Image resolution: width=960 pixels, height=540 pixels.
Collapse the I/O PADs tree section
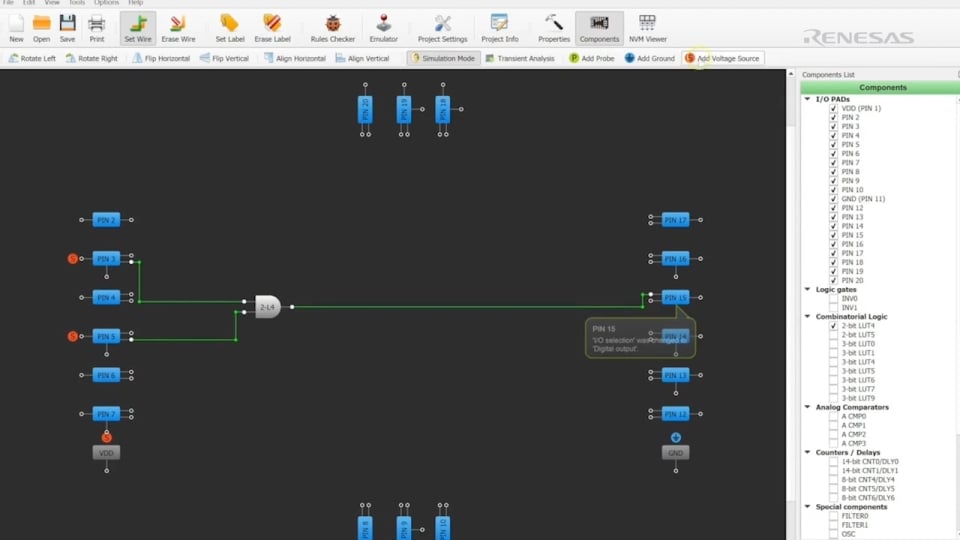pos(808,99)
